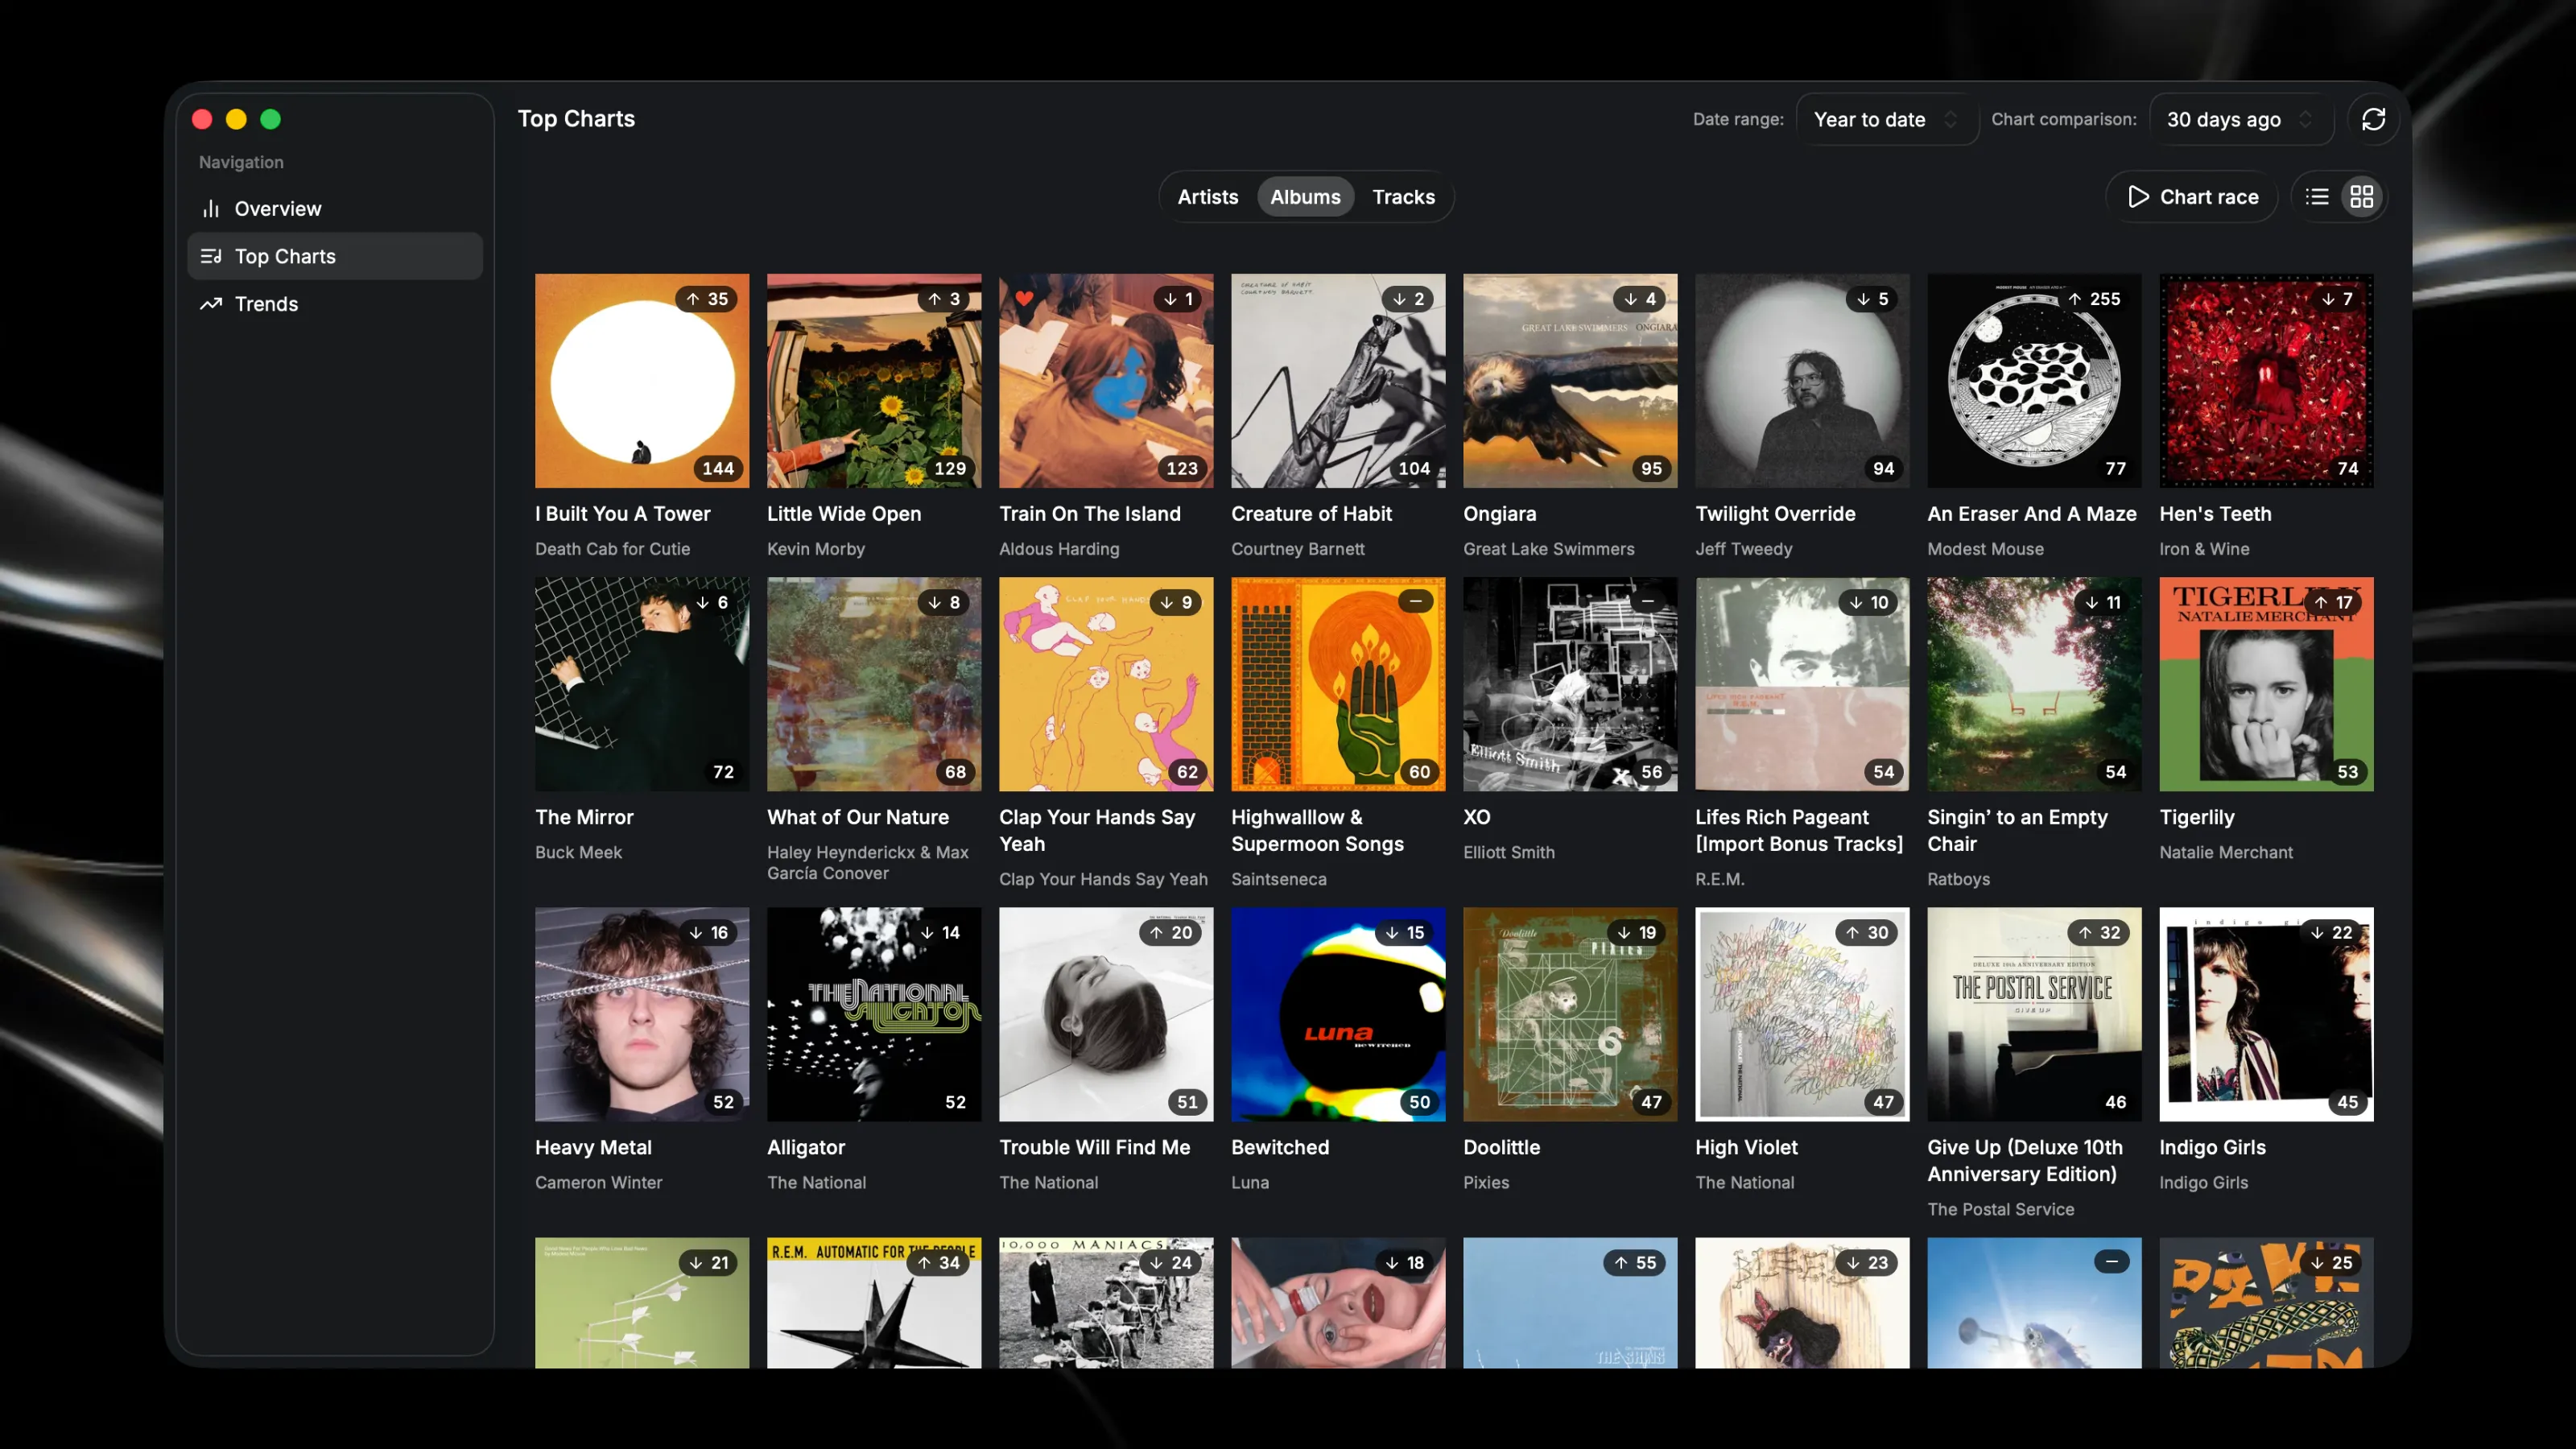
Task: Click album title What of Our Nature
Action: [x=857, y=817]
